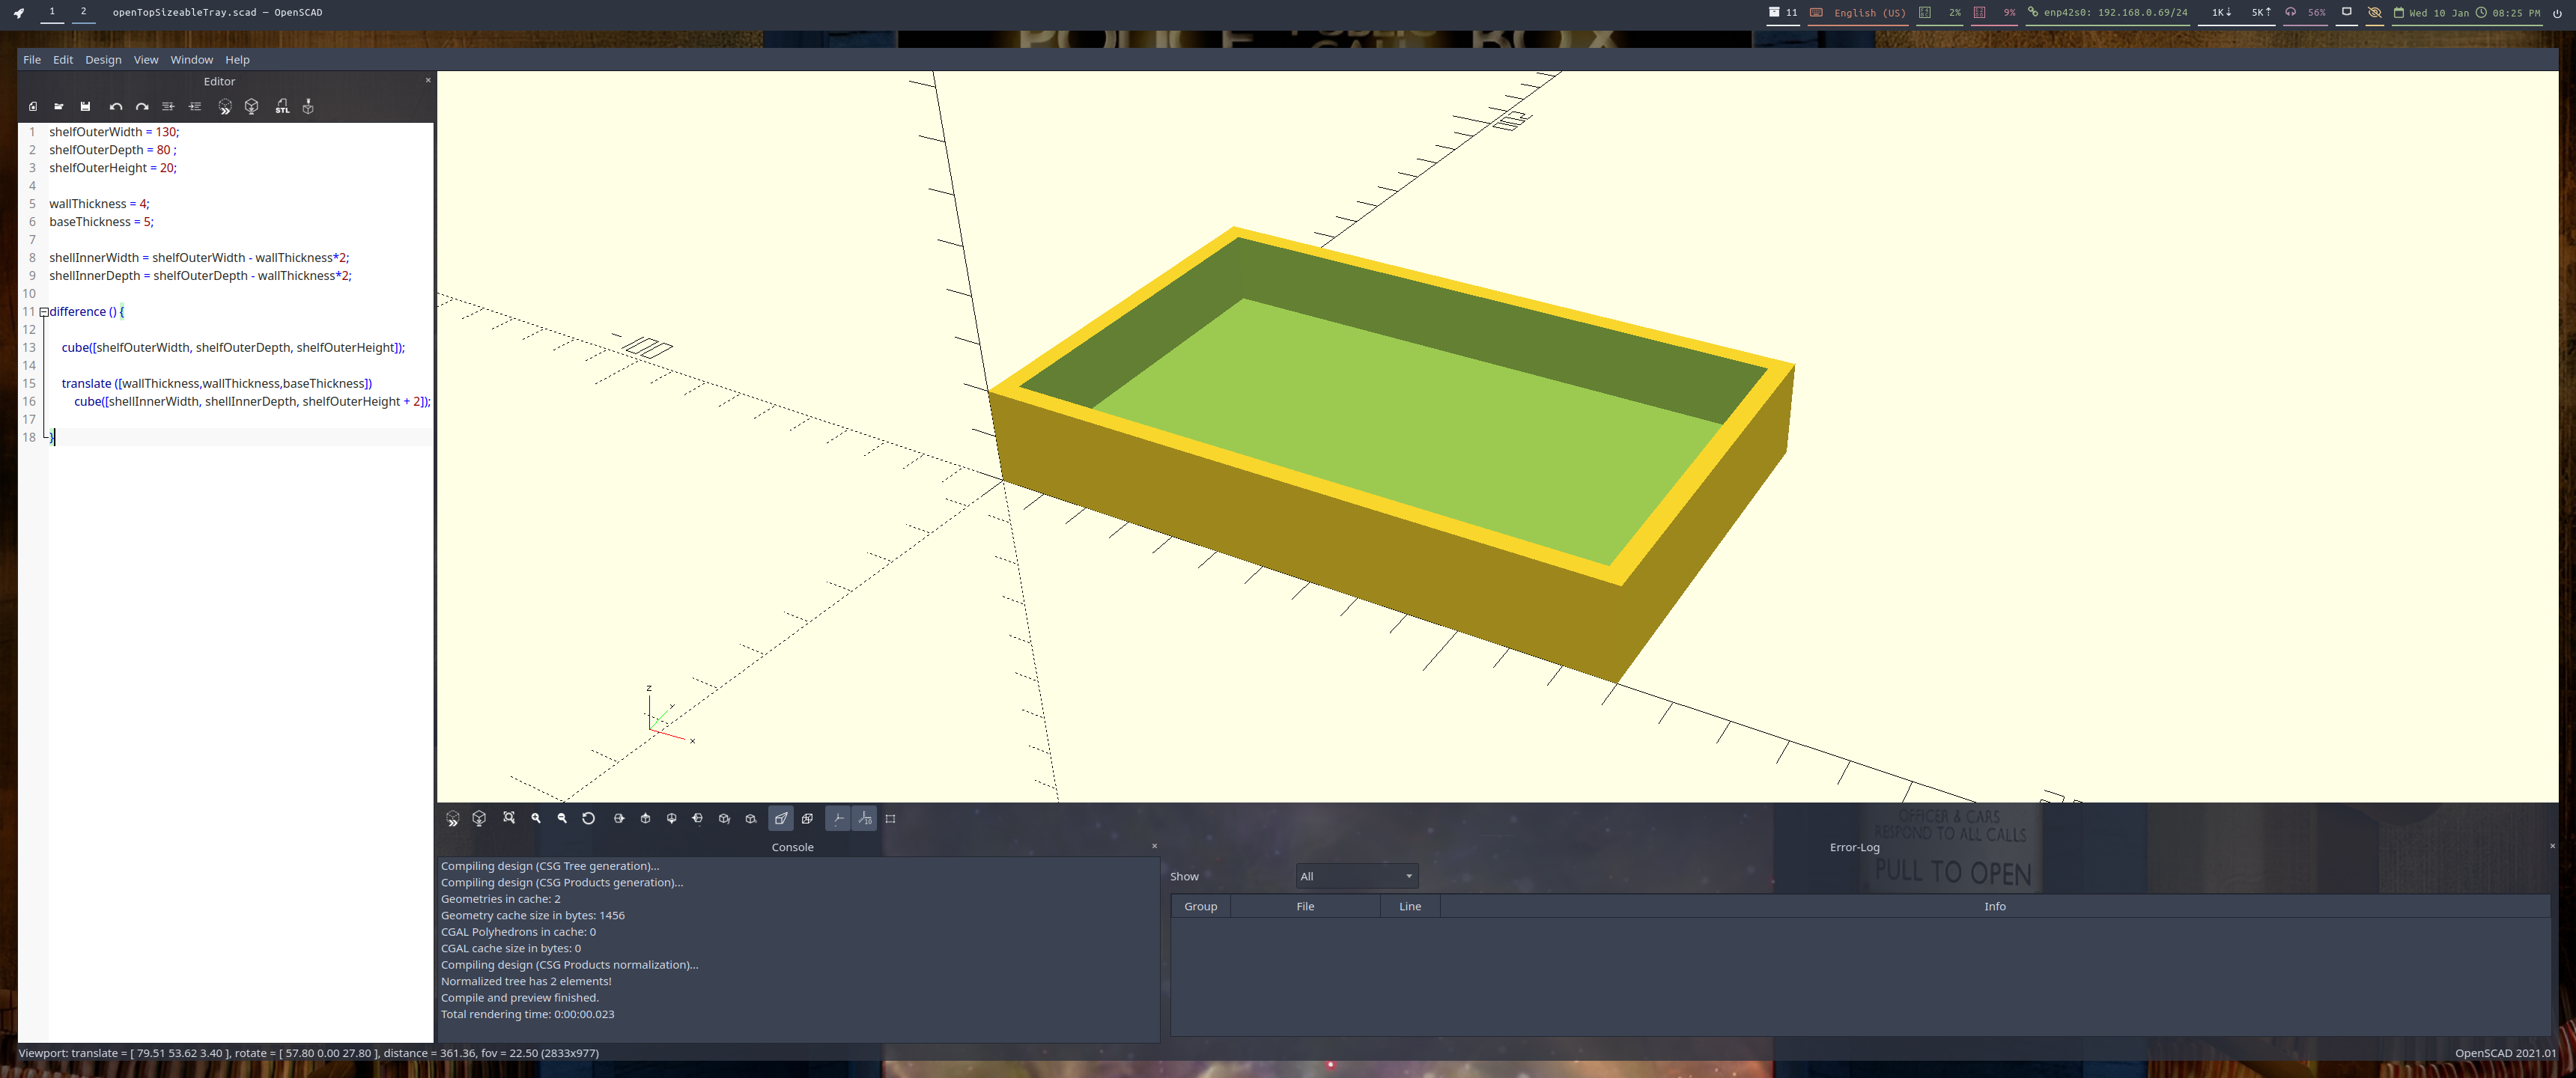
Task: Open the Design menu
Action: click(x=103, y=60)
